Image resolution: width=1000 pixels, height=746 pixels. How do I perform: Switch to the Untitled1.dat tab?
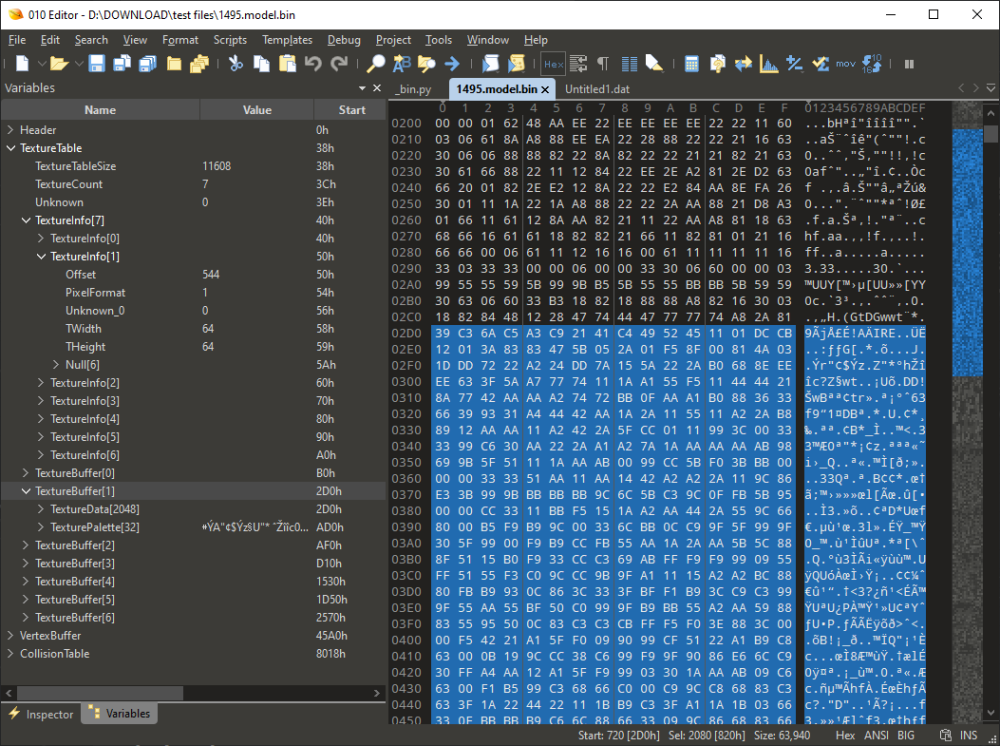point(597,89)
